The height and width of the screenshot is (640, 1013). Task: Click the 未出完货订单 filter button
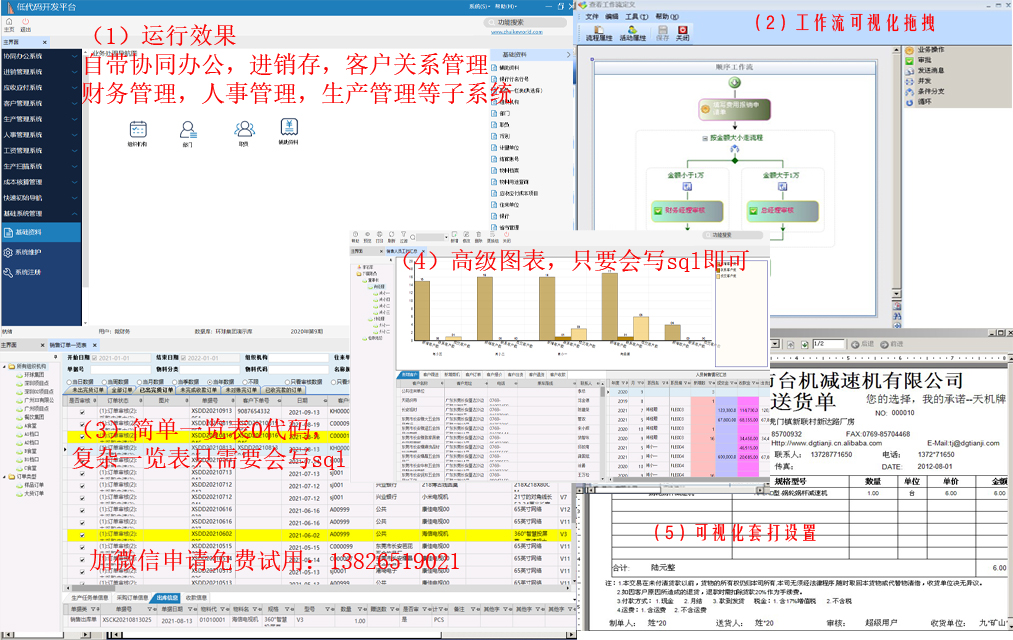point(87,390)
